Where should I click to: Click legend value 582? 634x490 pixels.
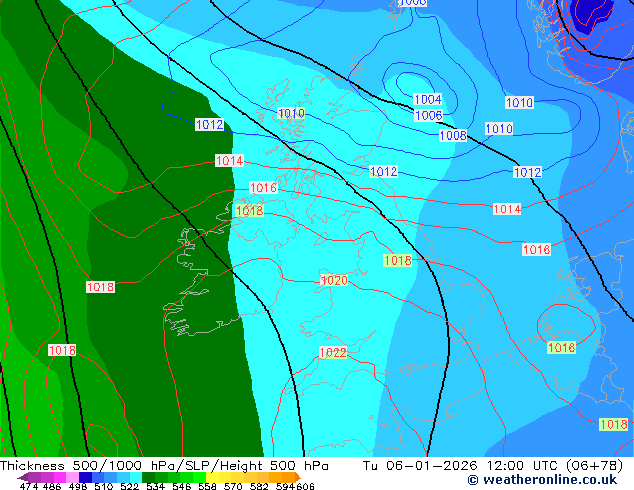(x=259, y=486)
